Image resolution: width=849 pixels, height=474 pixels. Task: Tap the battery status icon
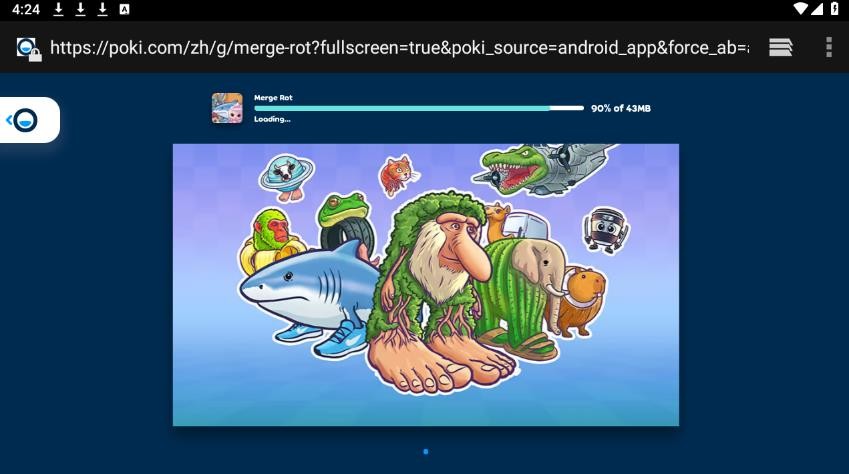(x=834, y=9)
